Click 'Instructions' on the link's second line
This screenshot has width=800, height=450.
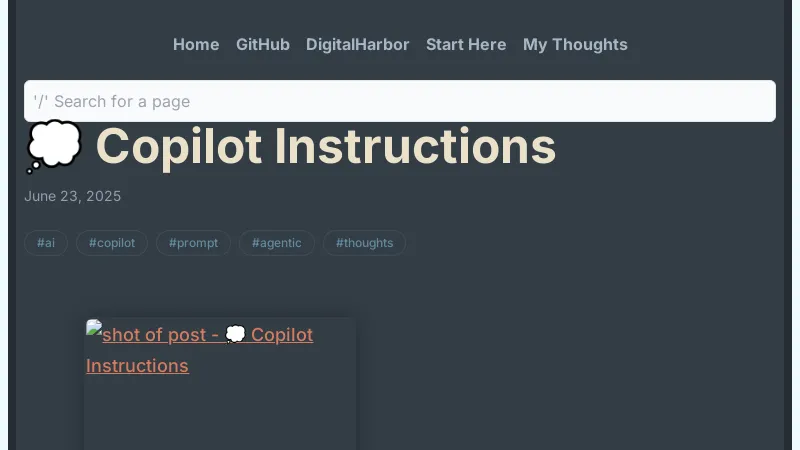click(x=137, y=366)
